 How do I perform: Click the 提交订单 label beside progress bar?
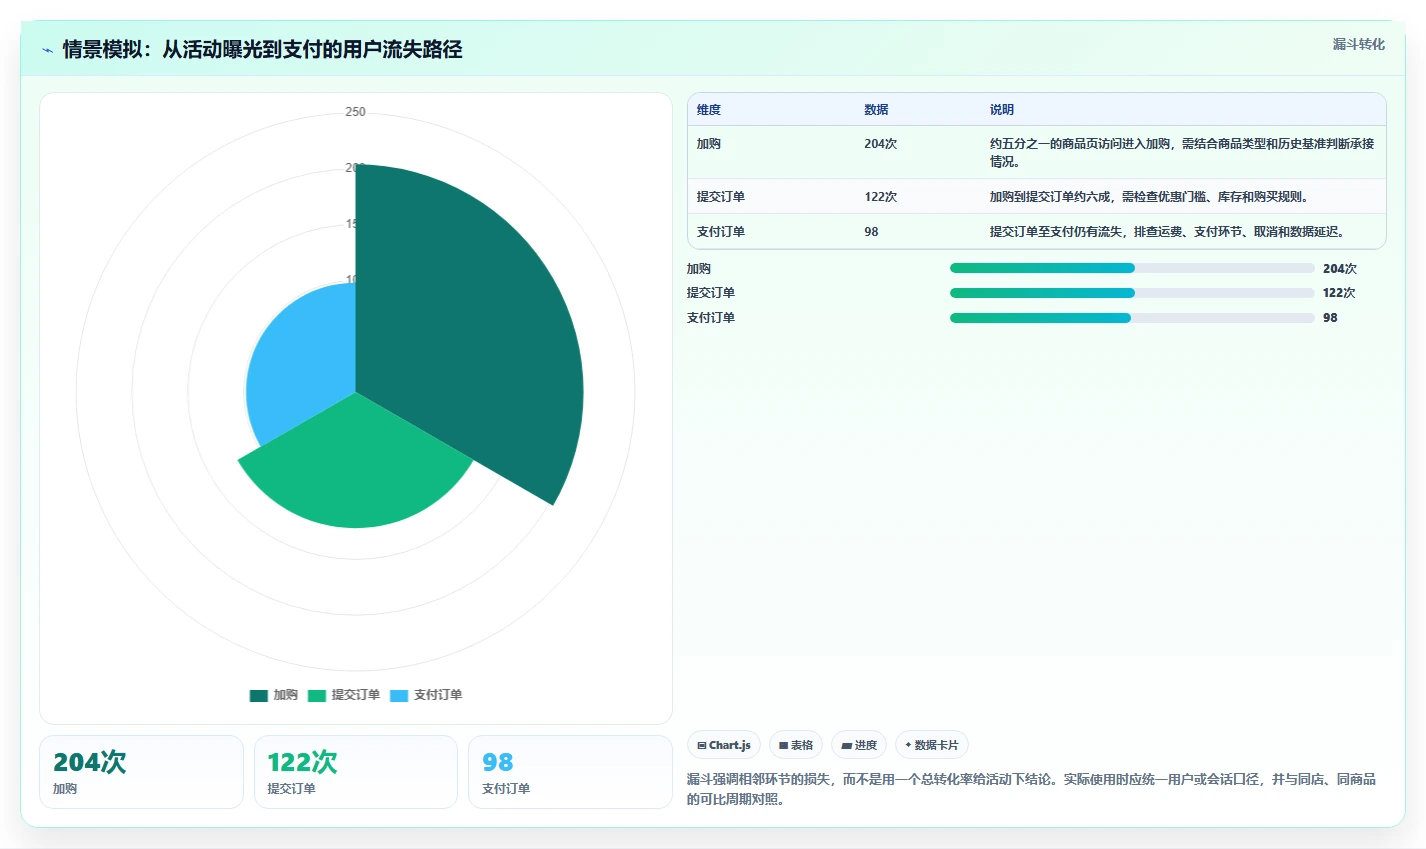(x=711, y=293)
